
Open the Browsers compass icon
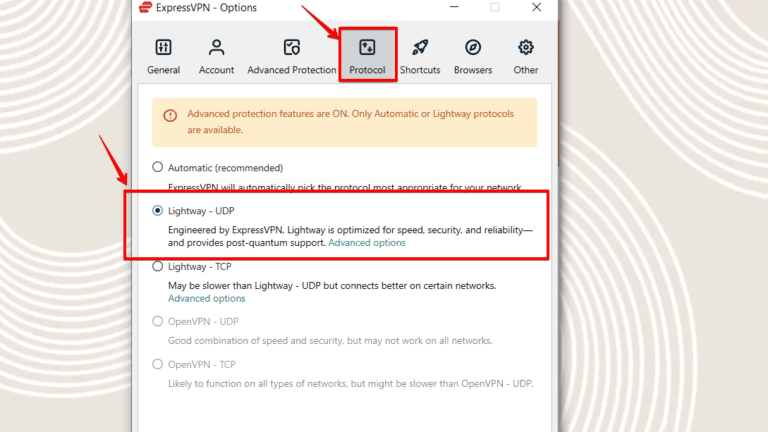tap(473, 48)
